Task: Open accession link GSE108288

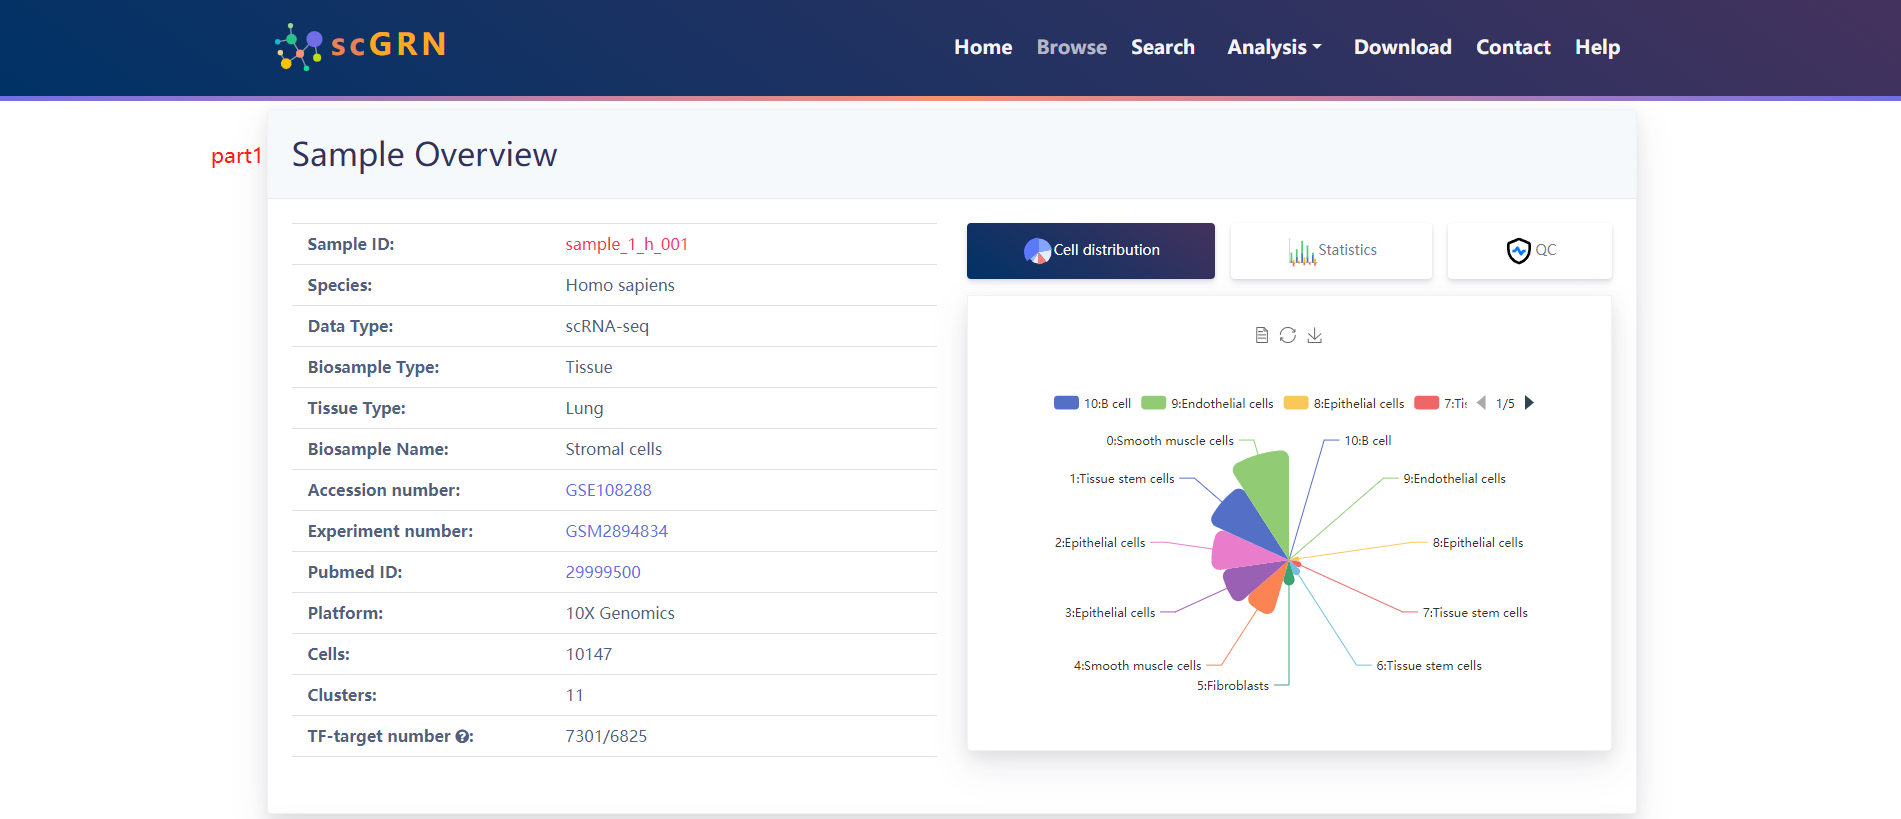Action: click(608, 490)
